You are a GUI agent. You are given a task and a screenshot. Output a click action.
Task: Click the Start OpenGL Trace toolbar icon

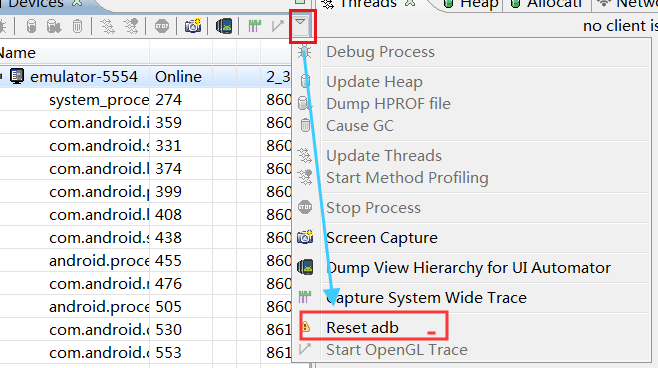point(277,26)
